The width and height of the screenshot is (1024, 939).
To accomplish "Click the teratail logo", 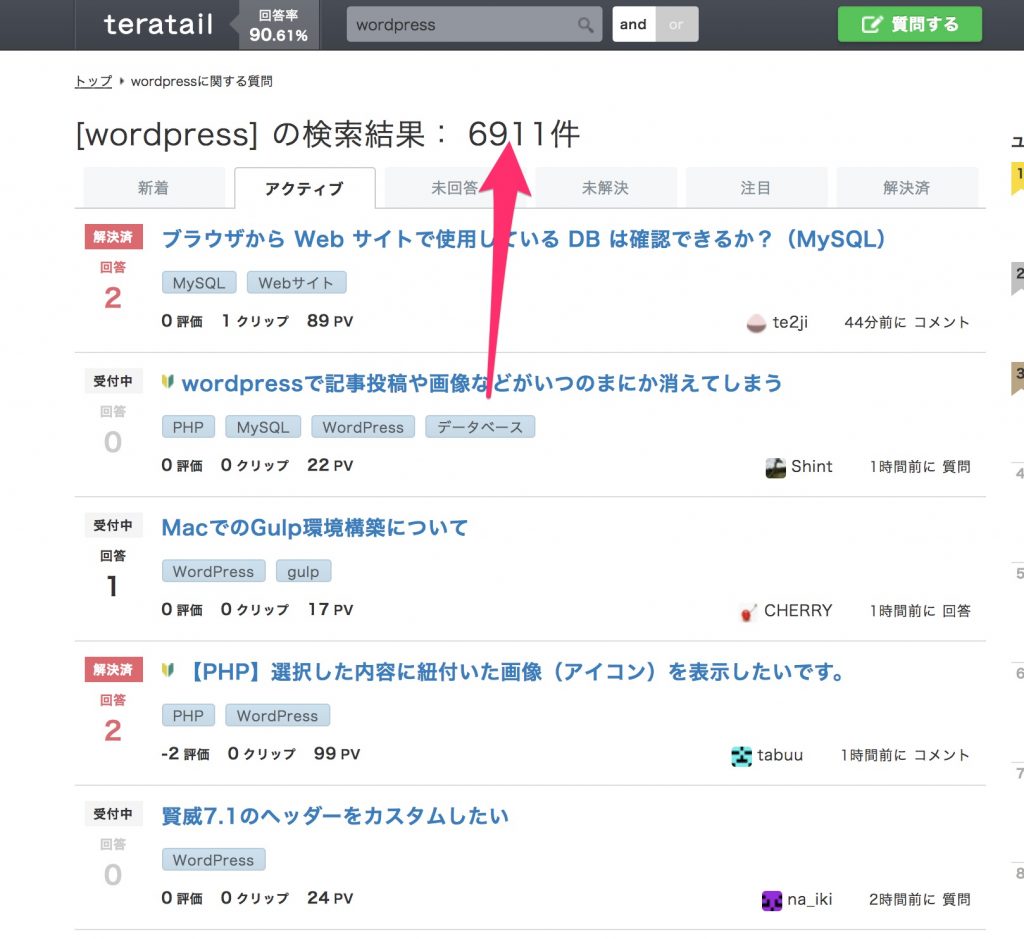I will 158,25.
